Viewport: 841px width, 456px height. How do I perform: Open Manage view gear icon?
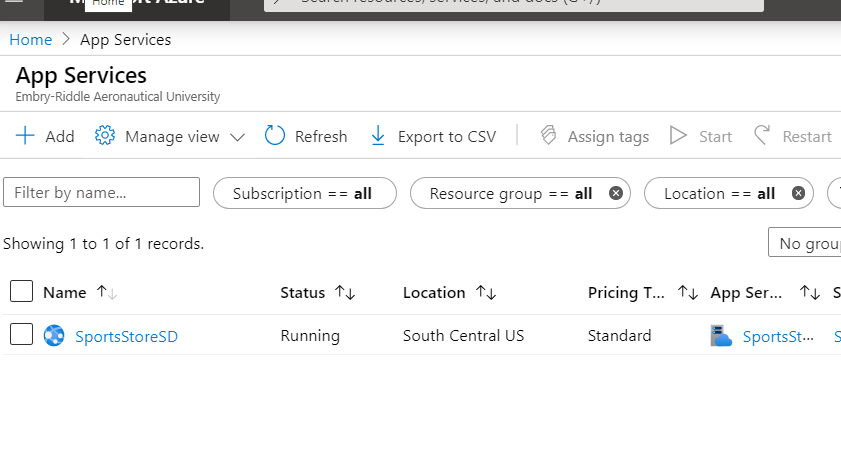(x=105, y=136)
